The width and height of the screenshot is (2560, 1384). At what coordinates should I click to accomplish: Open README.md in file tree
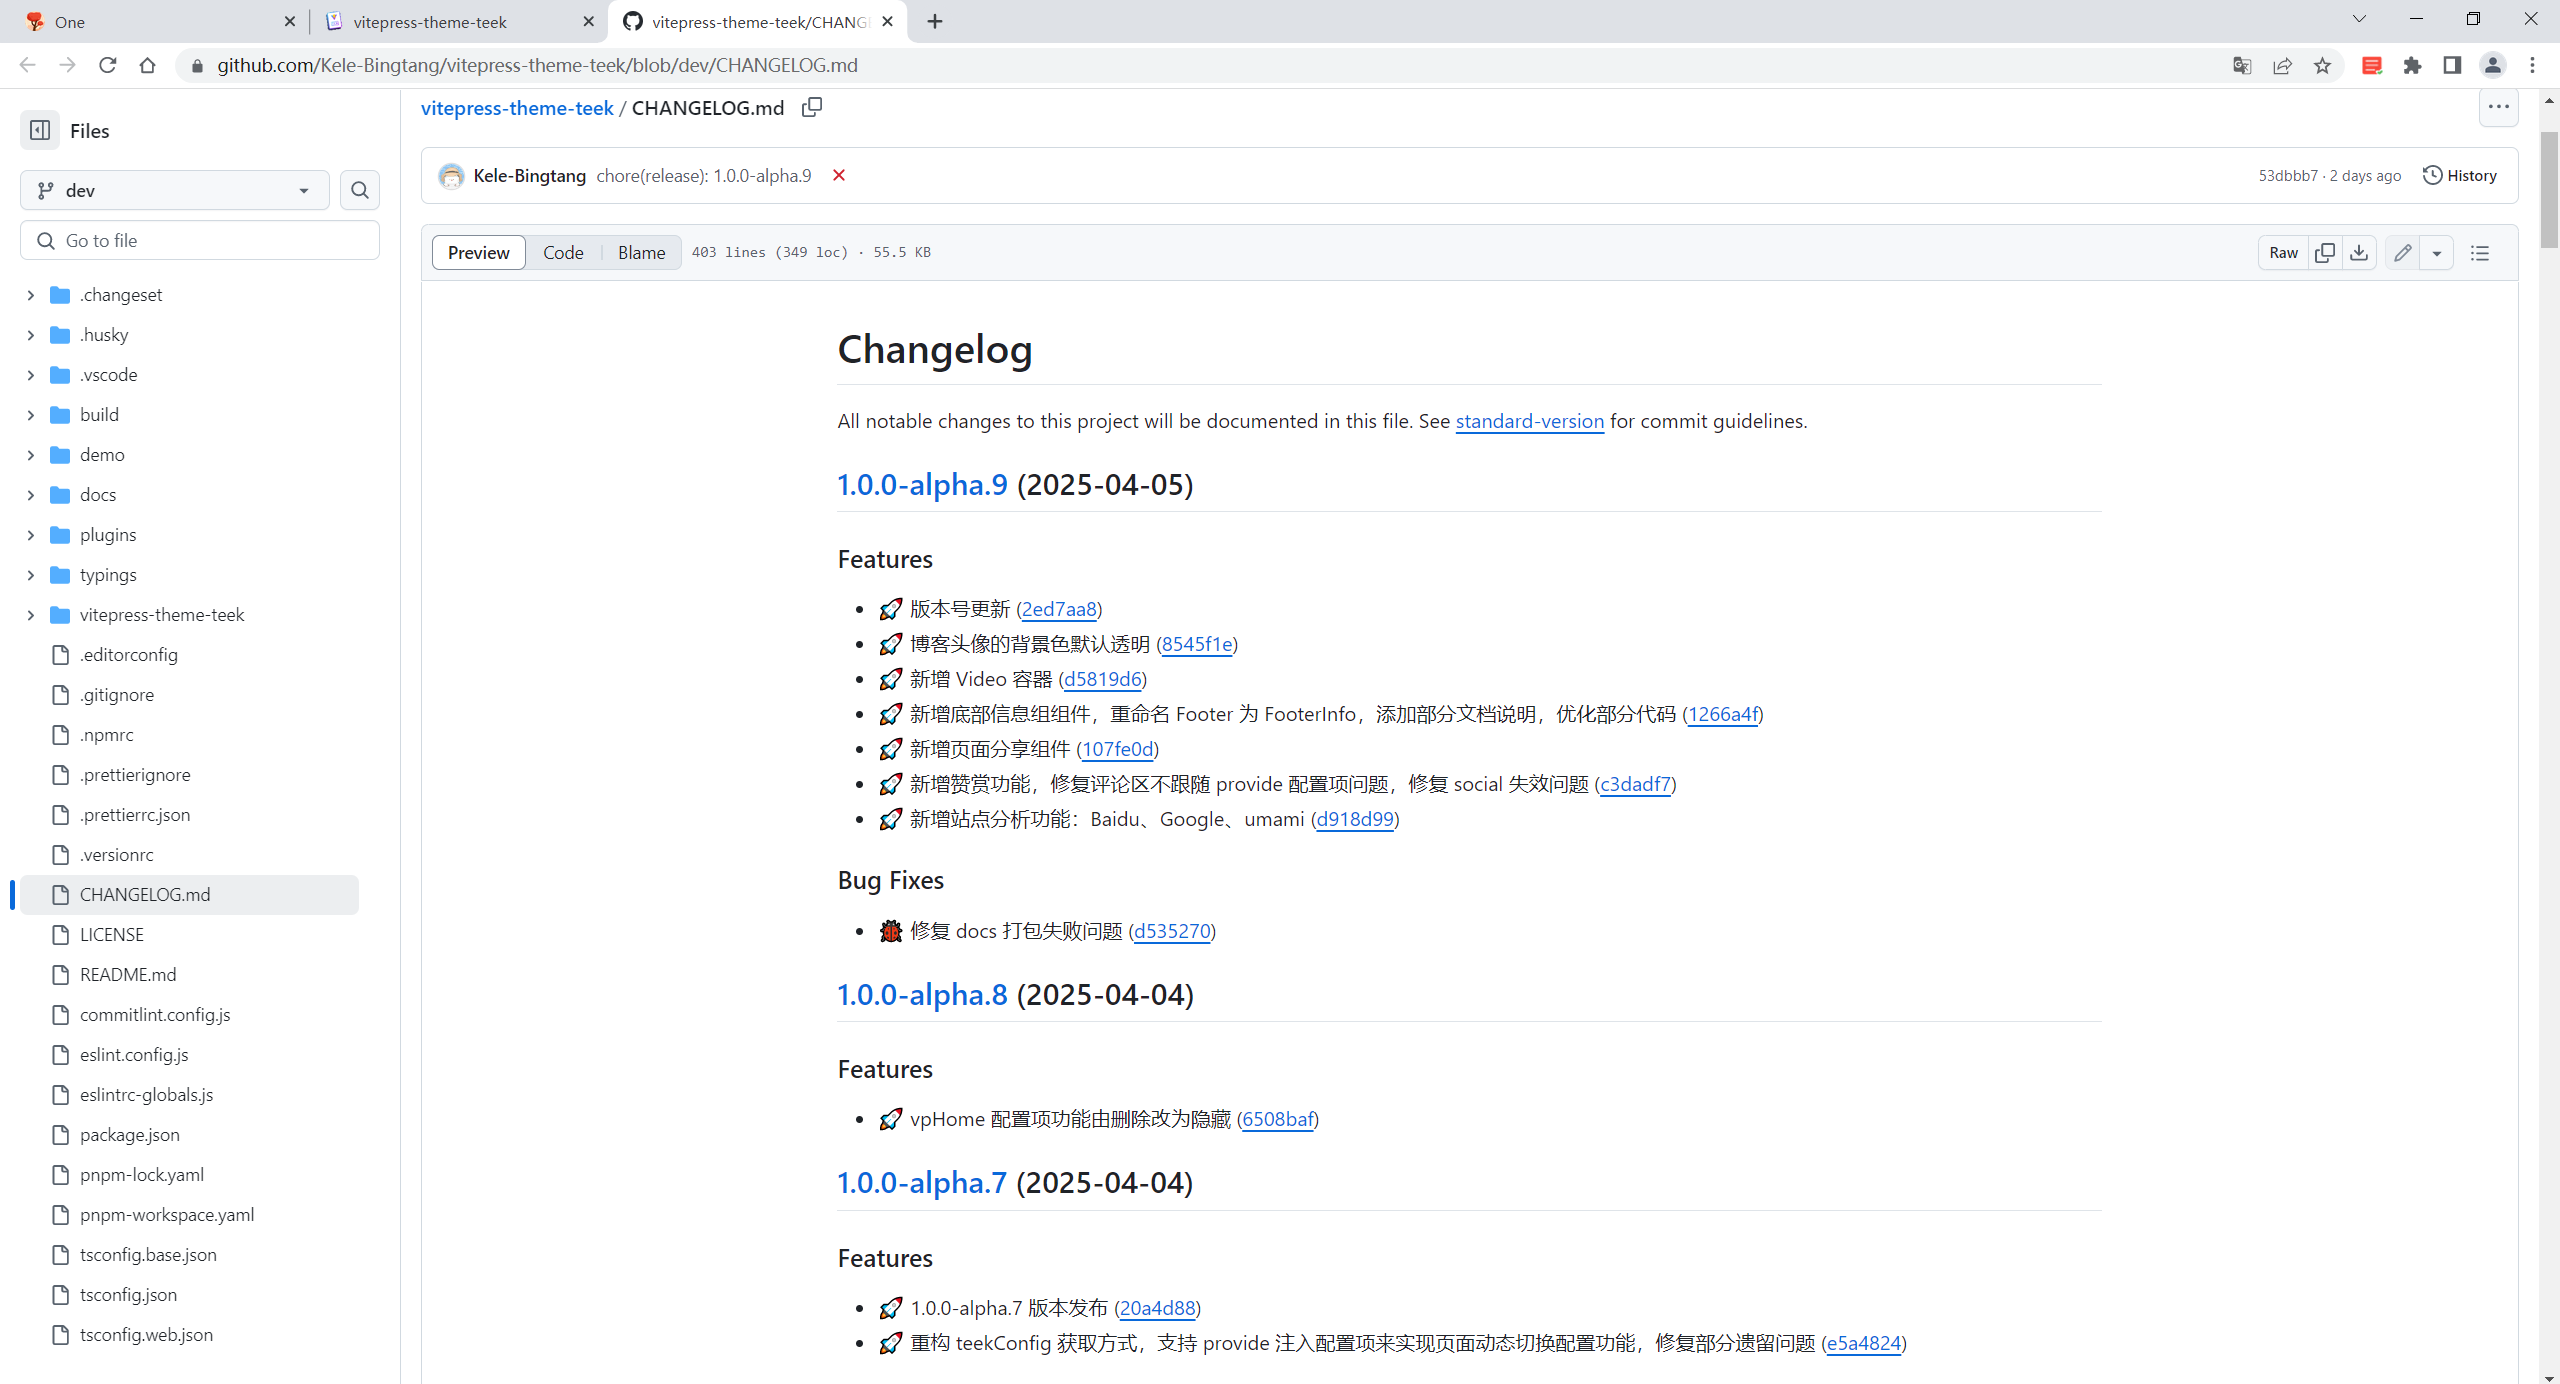pos(128,974)
